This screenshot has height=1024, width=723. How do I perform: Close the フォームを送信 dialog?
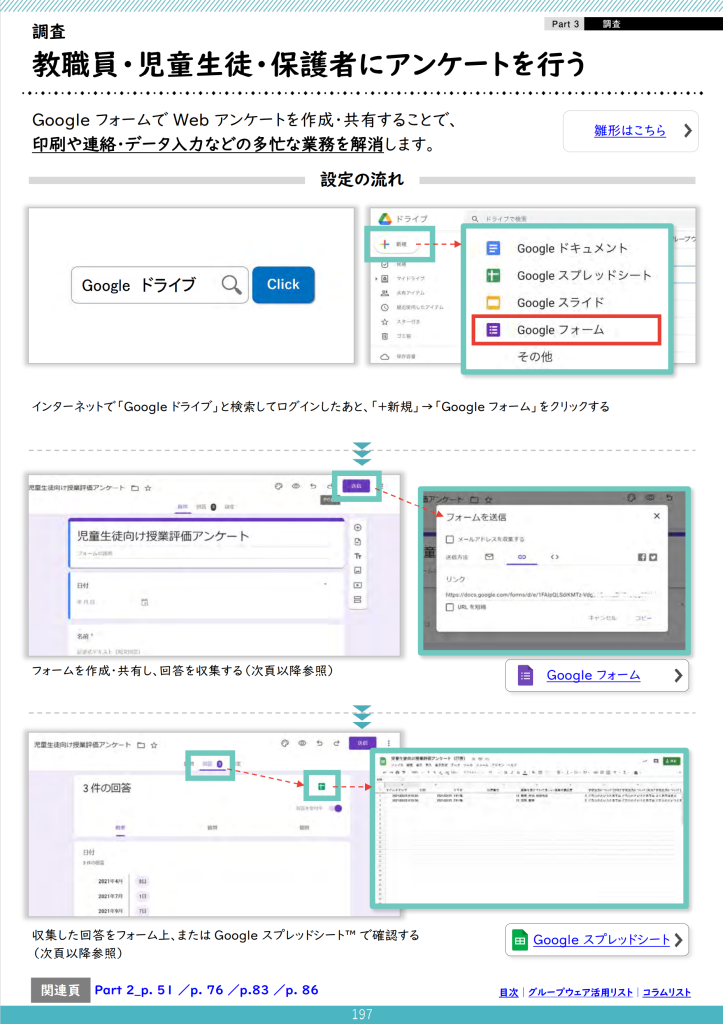click(657, 516)
